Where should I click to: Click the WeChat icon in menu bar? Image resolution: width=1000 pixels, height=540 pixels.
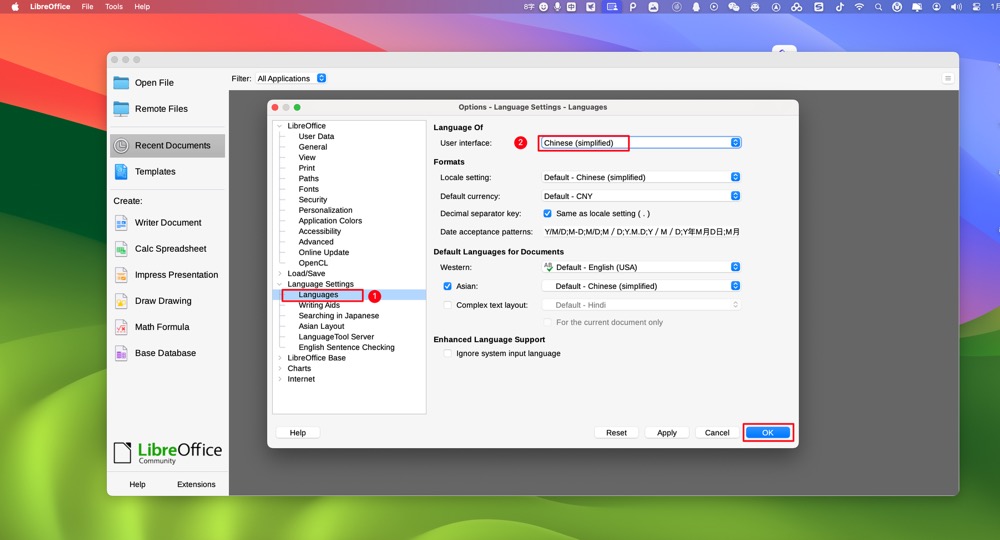pyautogui.click(x=734, y=7)
